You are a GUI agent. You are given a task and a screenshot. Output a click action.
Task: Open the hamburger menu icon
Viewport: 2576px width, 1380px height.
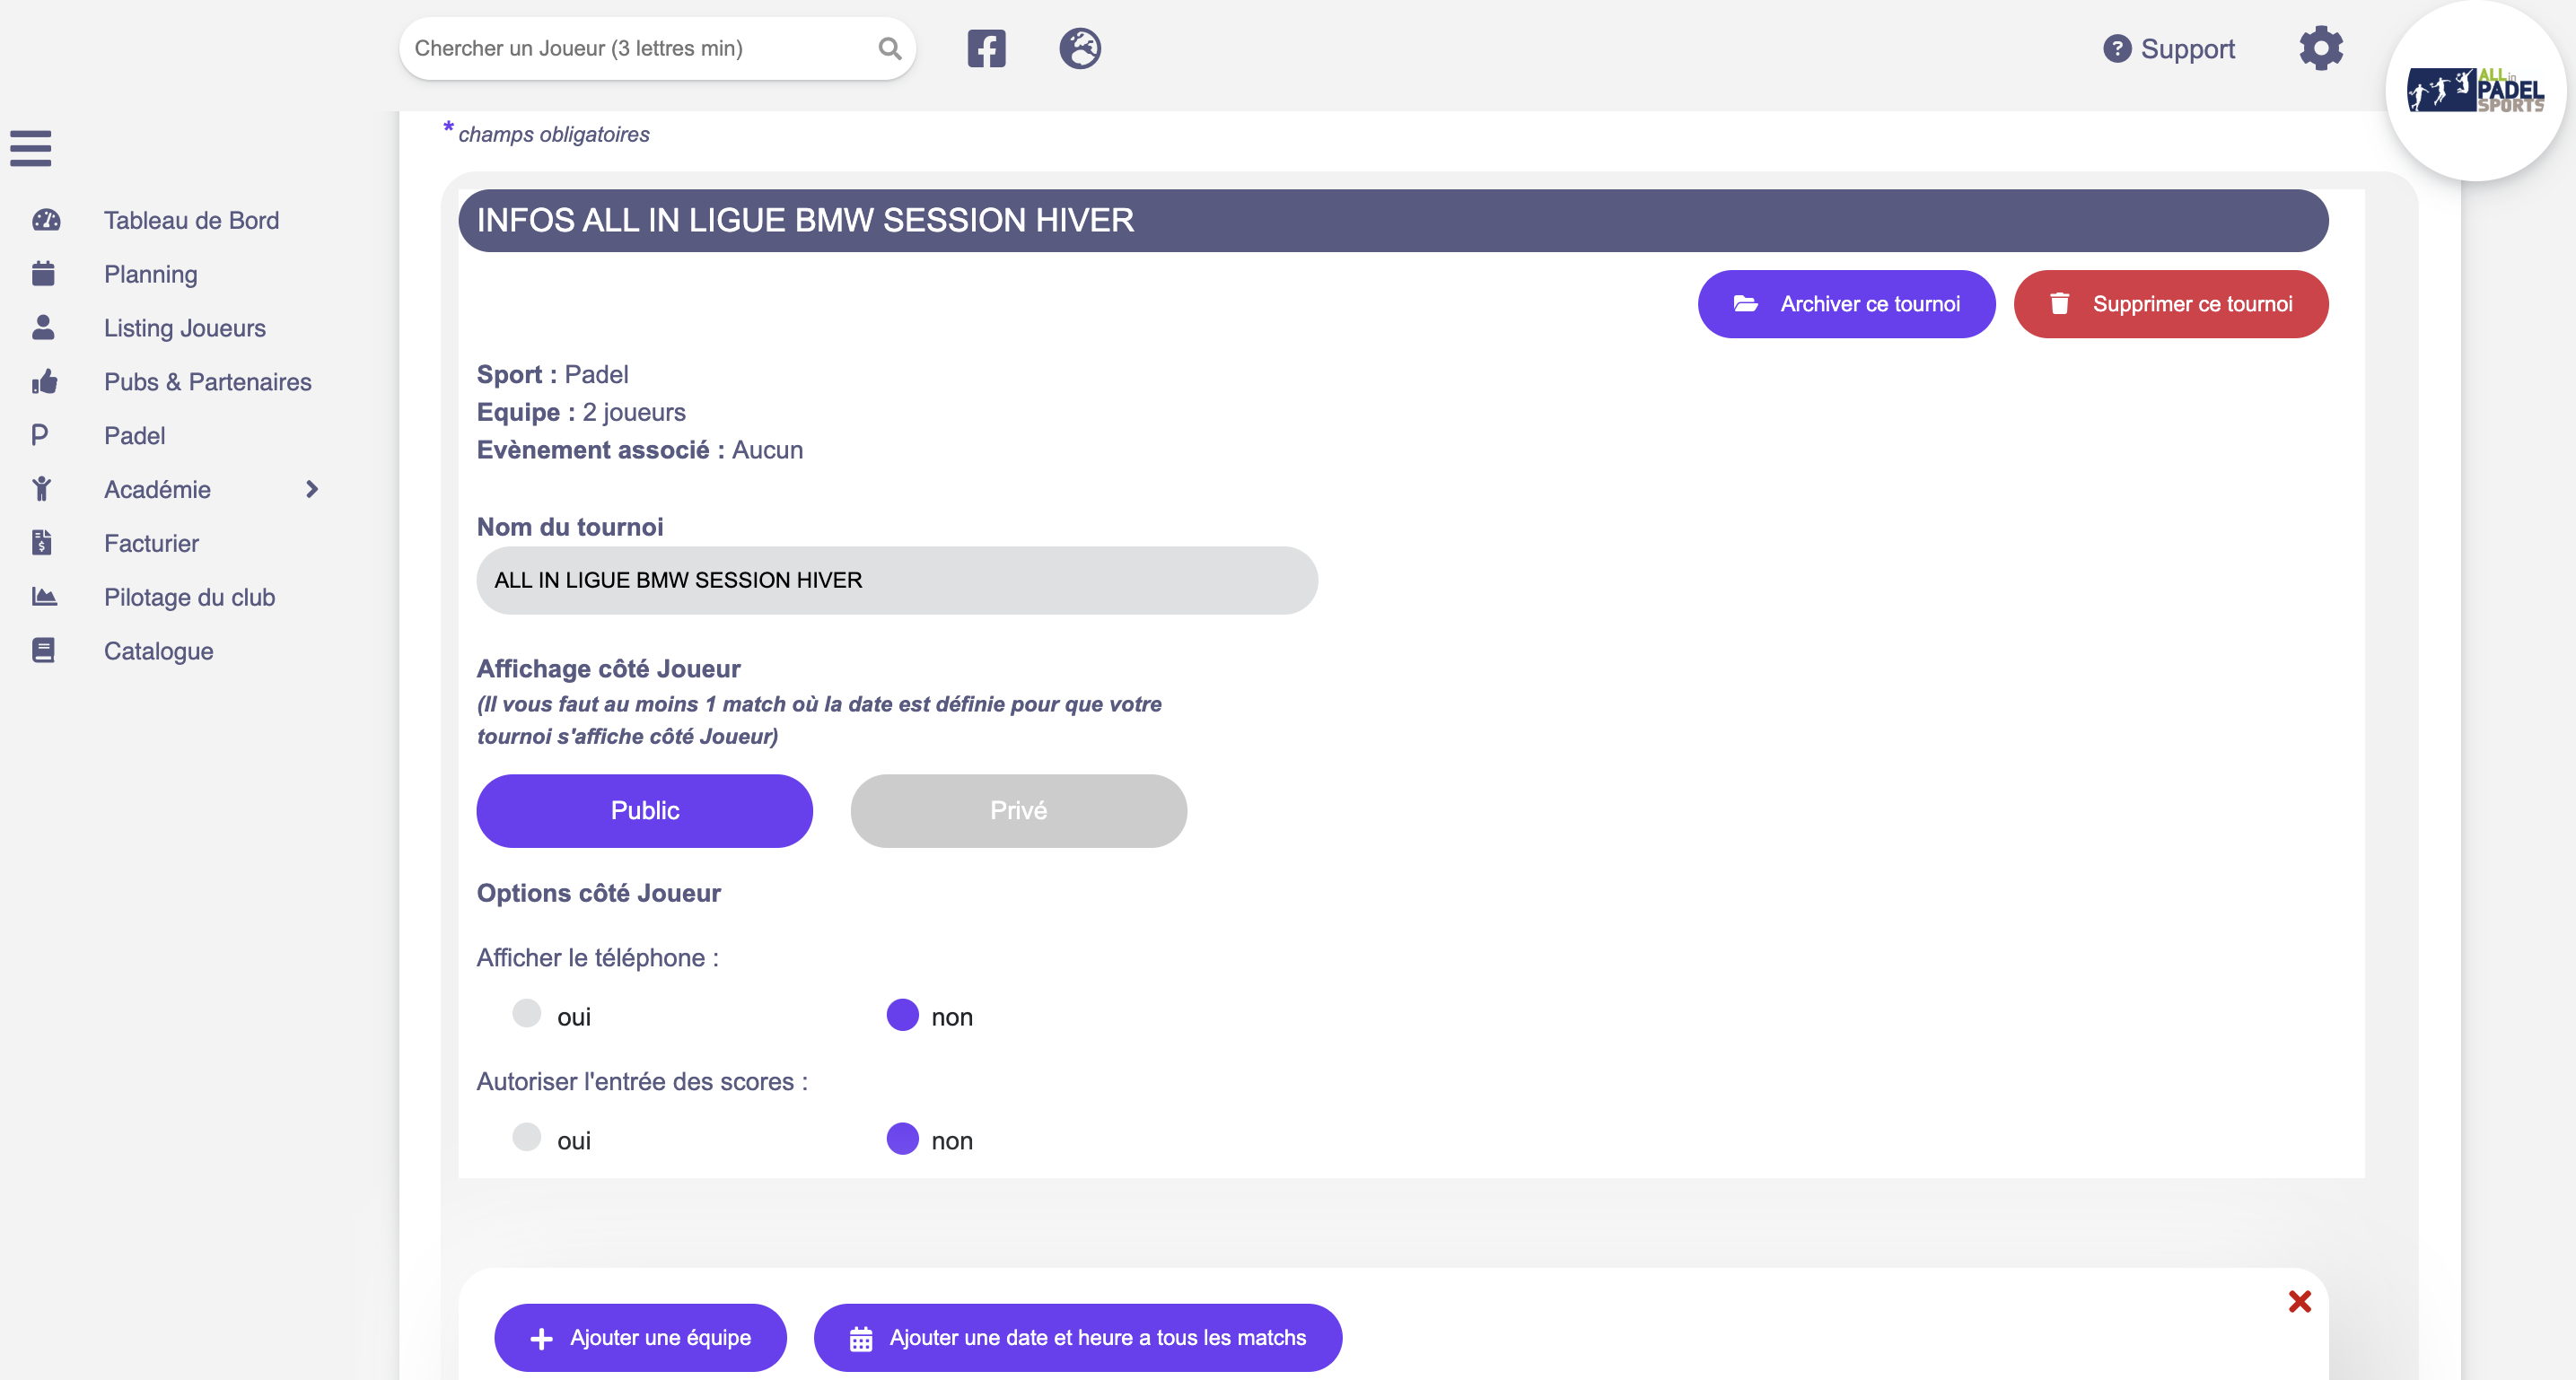coord(31,148)
